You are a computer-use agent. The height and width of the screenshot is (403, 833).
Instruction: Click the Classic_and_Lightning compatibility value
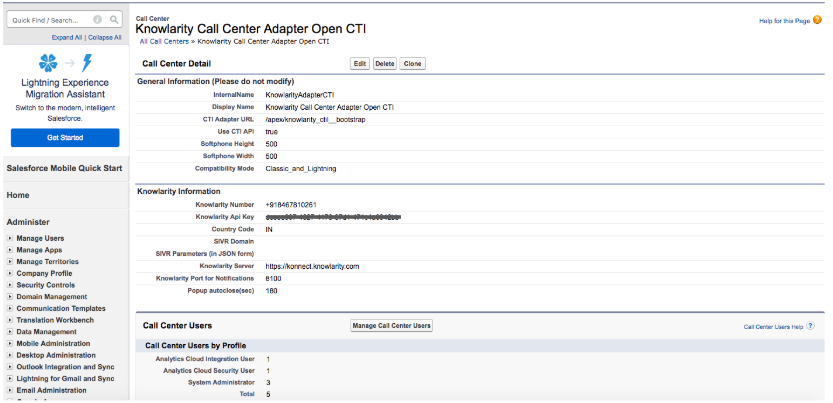[301, 169]
